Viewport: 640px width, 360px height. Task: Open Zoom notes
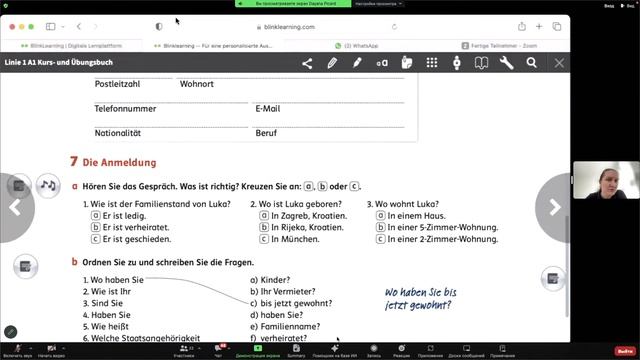coord(502,351)
